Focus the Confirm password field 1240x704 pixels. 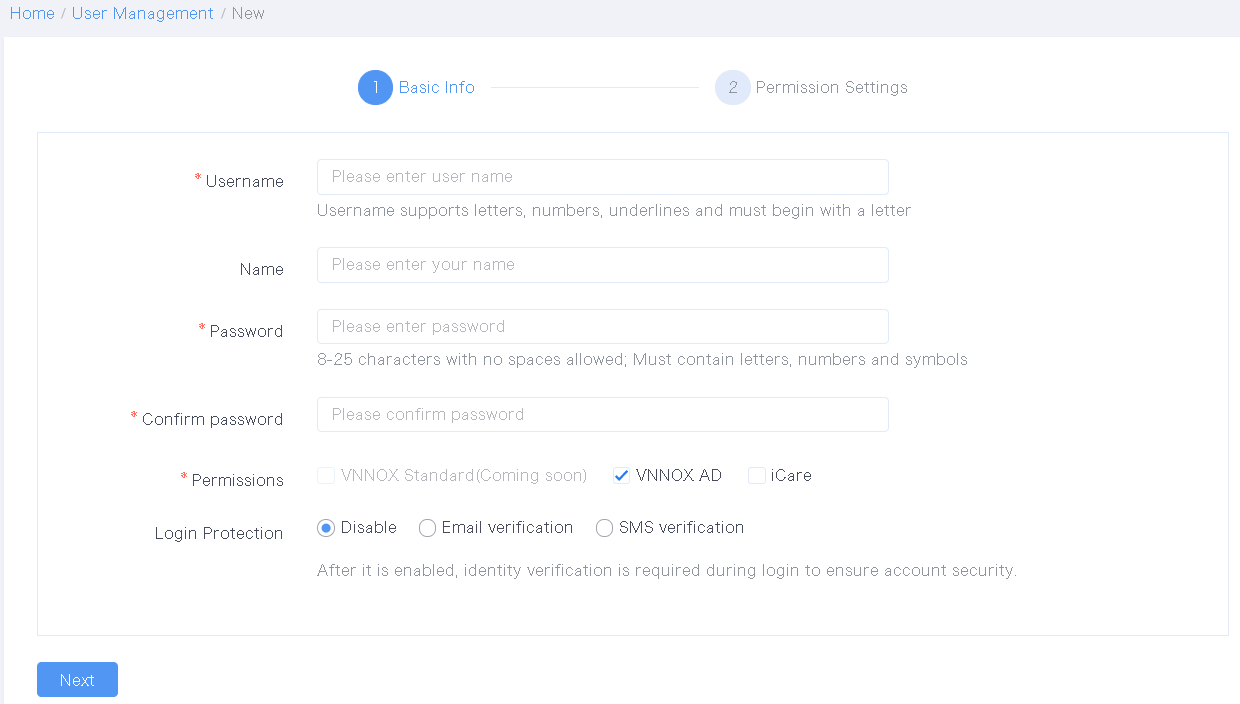[x=602, y=415]
